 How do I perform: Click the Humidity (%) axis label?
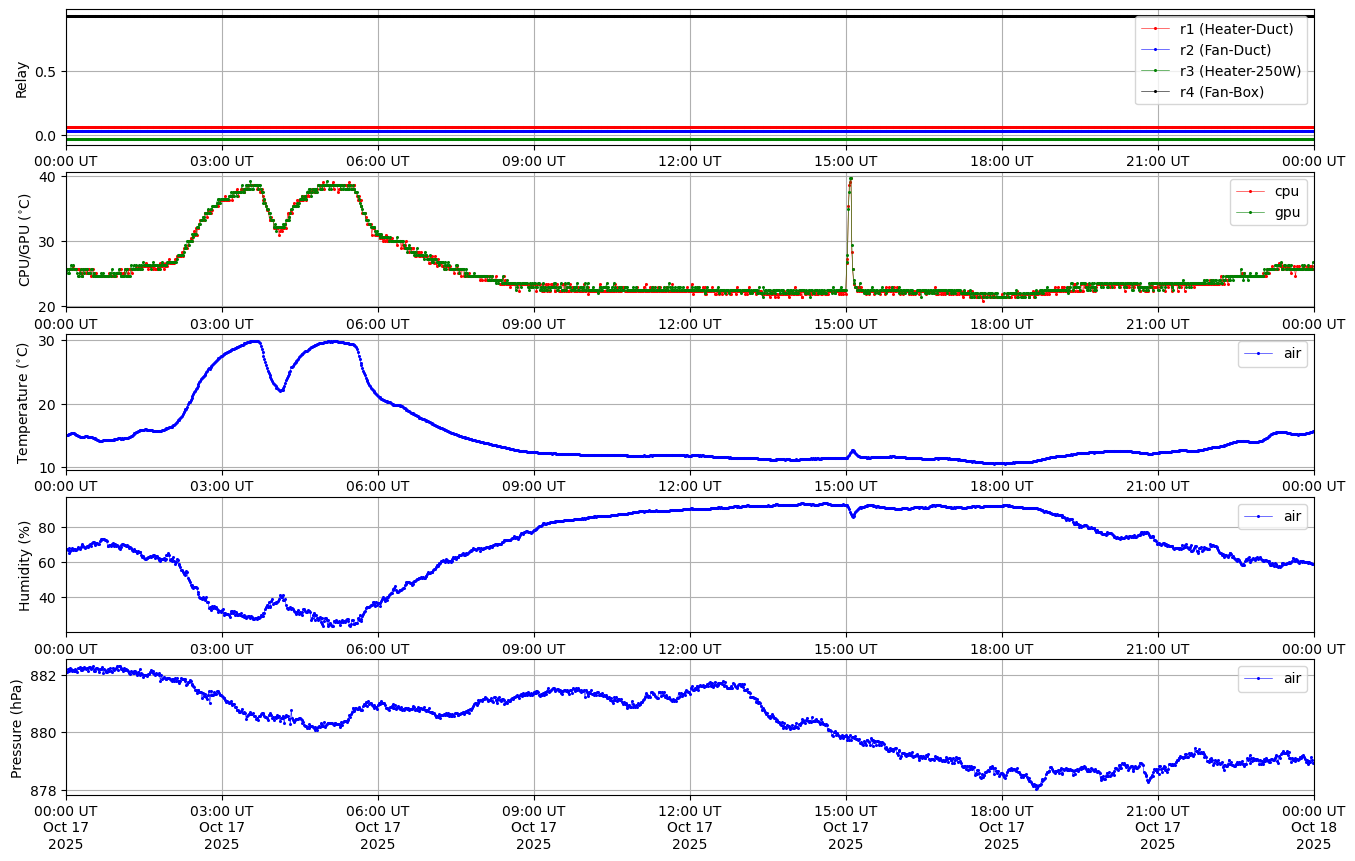pyautogui.click(x=24, y=565)
